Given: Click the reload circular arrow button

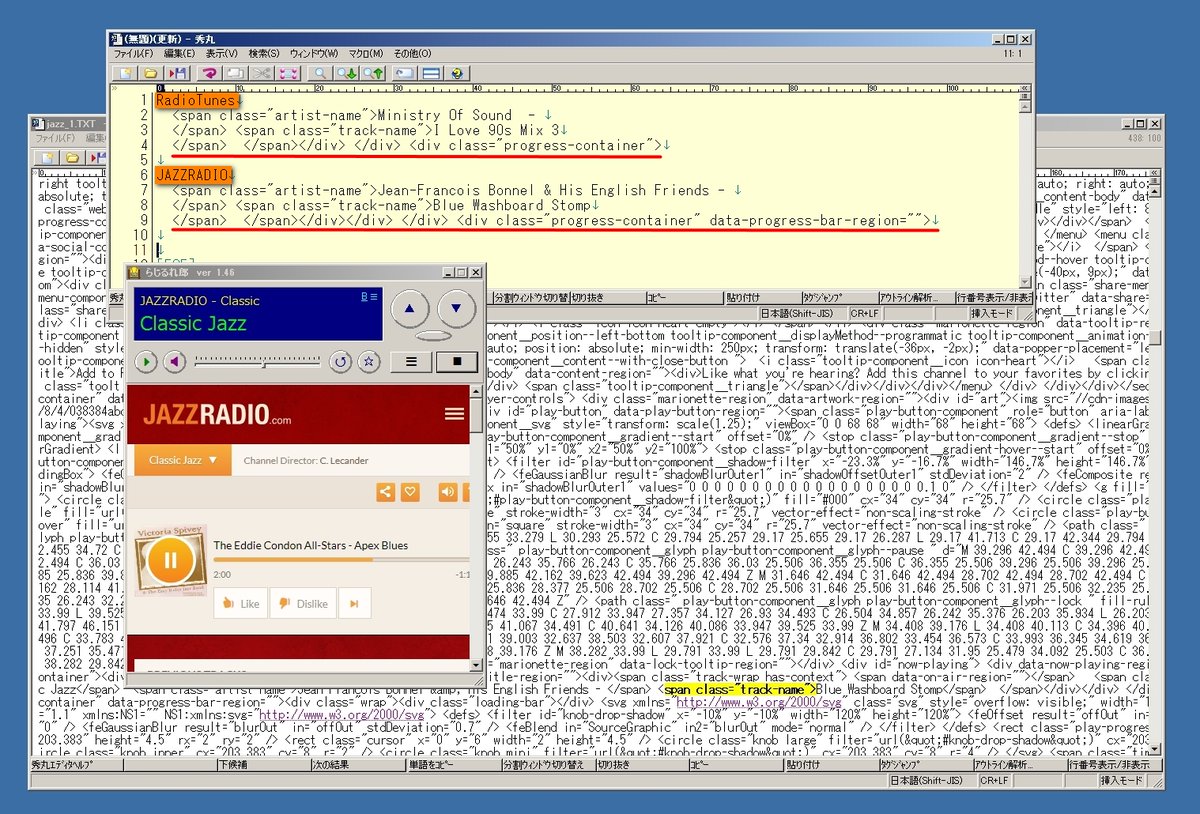Looking at the screenshot, I should 341,361.
